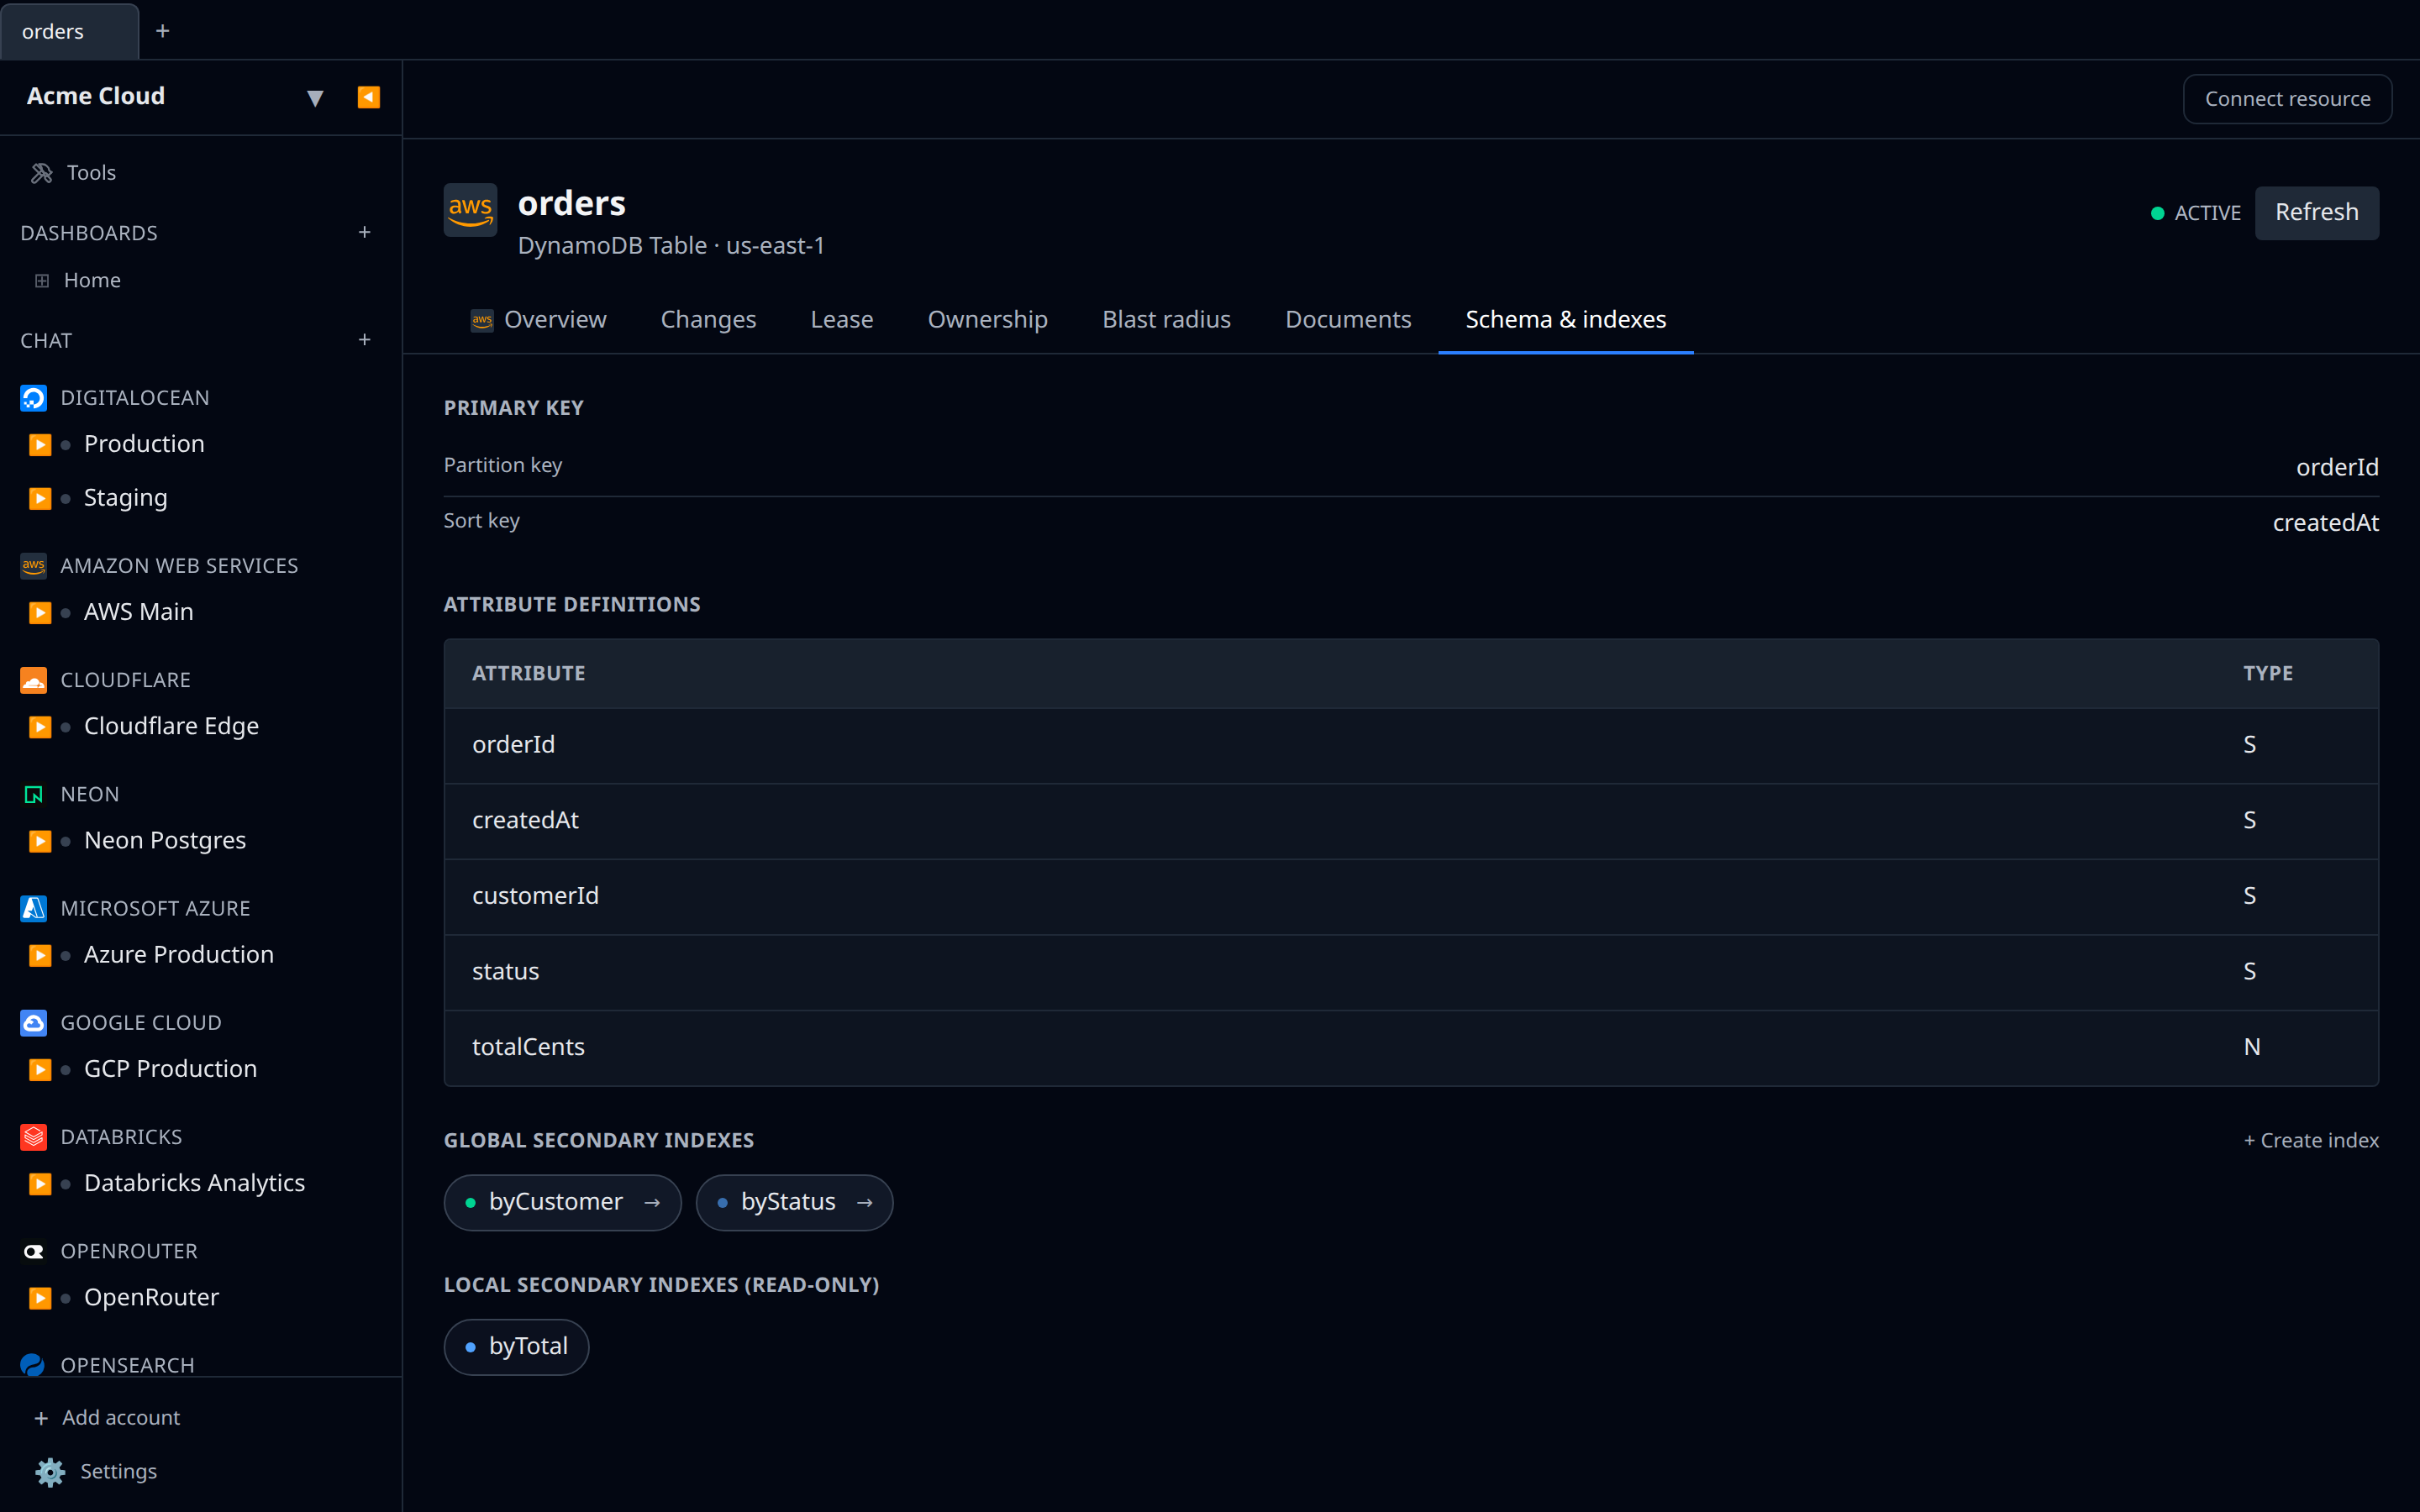Viewport: 2420px width, 1512px height.
Task: Select the byTotal local index chip
Action: click(x=516, y=1347)
